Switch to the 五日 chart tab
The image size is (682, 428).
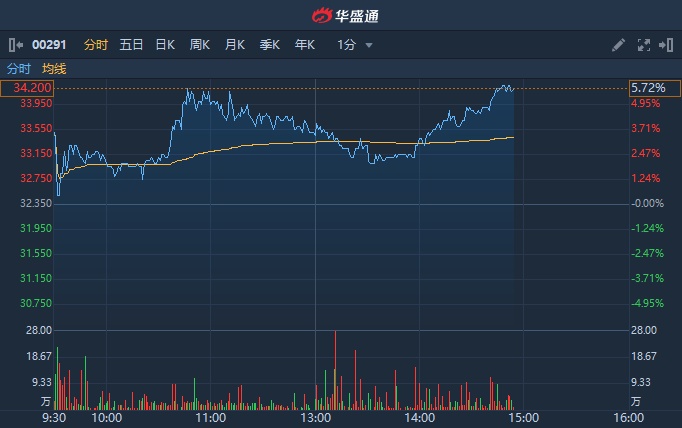pos(131,45)
